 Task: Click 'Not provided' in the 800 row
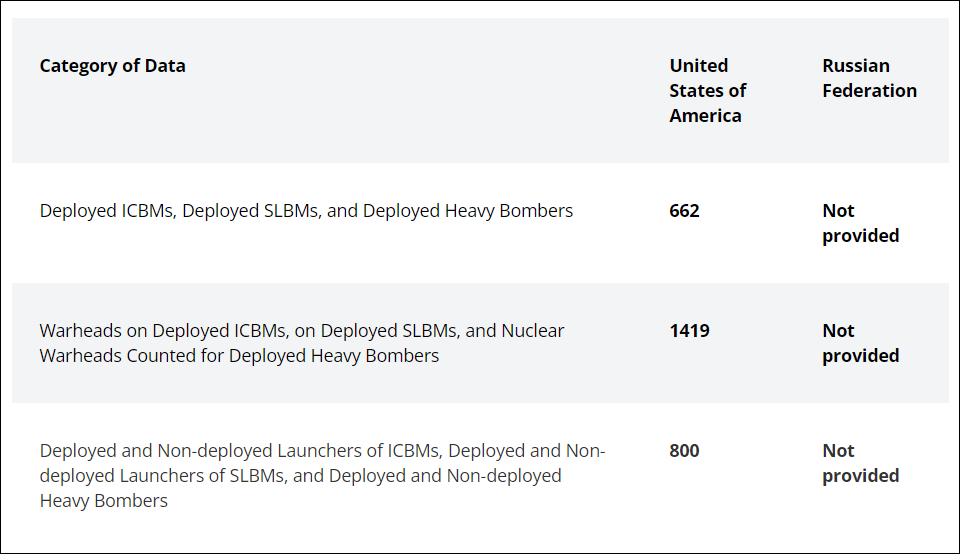pyautogui.click(x=860, y=463)
